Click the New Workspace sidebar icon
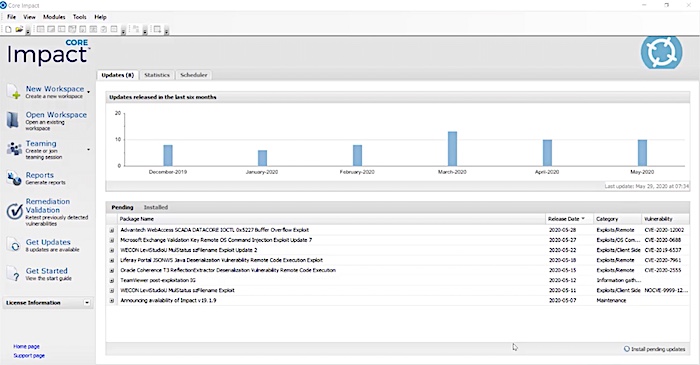The width and height of the screenshot is (700, 365). (14, 91)
